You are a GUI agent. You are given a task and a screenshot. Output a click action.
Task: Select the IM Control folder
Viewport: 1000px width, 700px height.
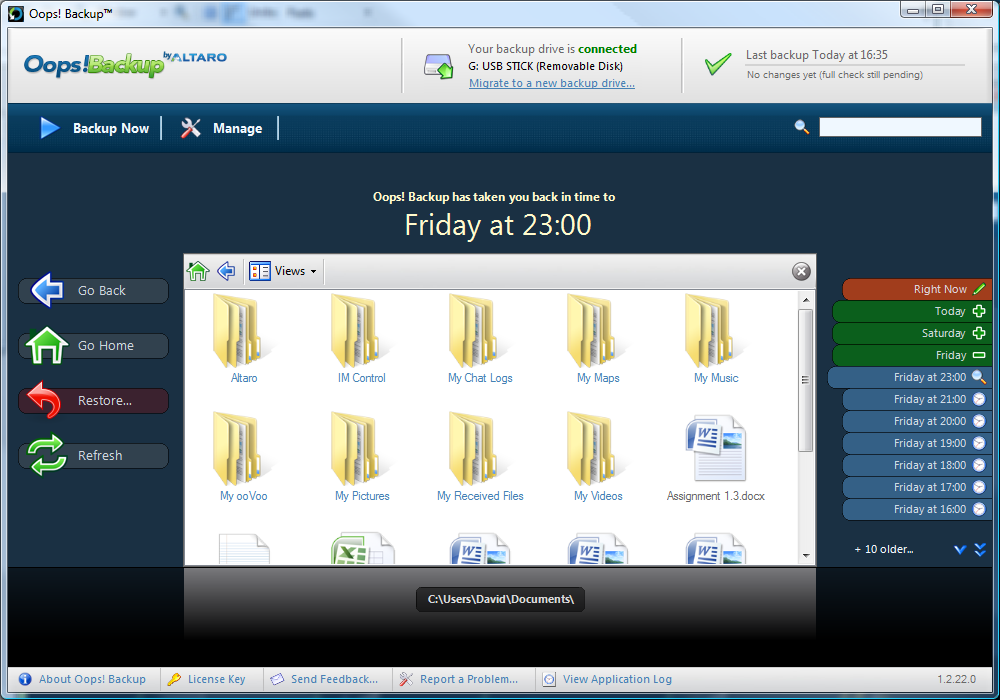coord(362,339)
